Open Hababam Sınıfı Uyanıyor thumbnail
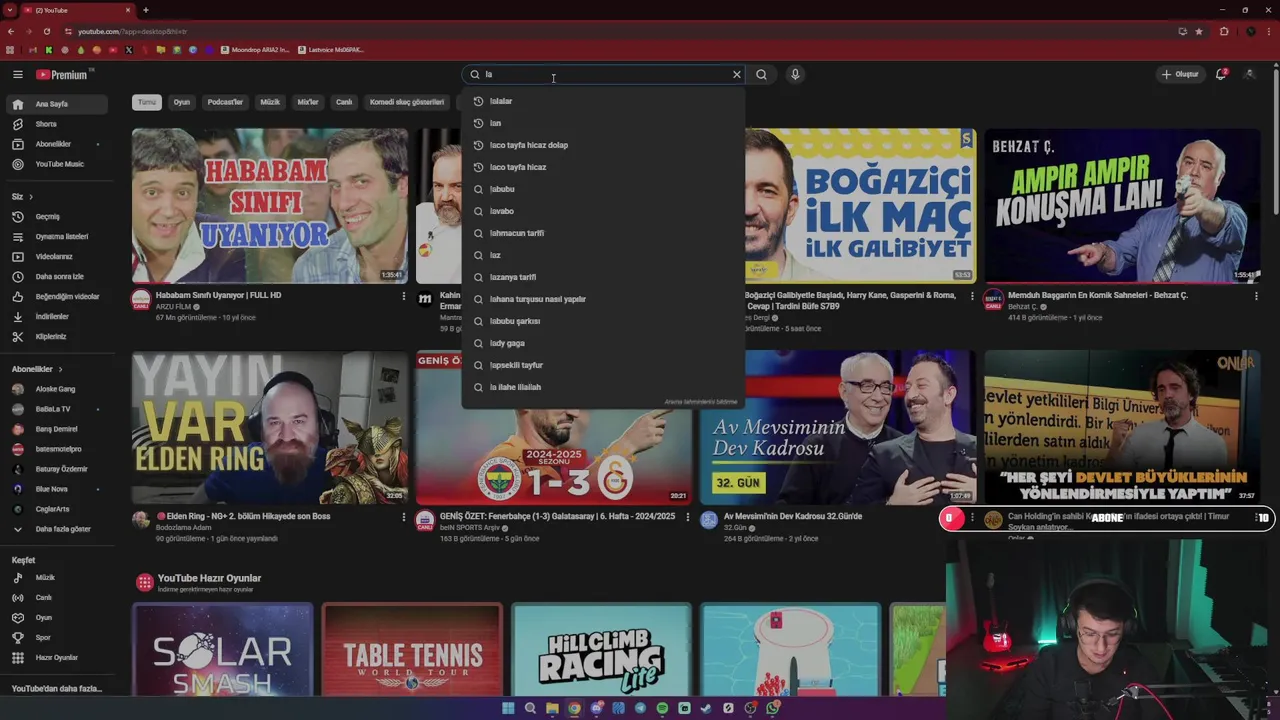Image resolution: width=1280 pixels, height=720 pixels. pos(270,206)
